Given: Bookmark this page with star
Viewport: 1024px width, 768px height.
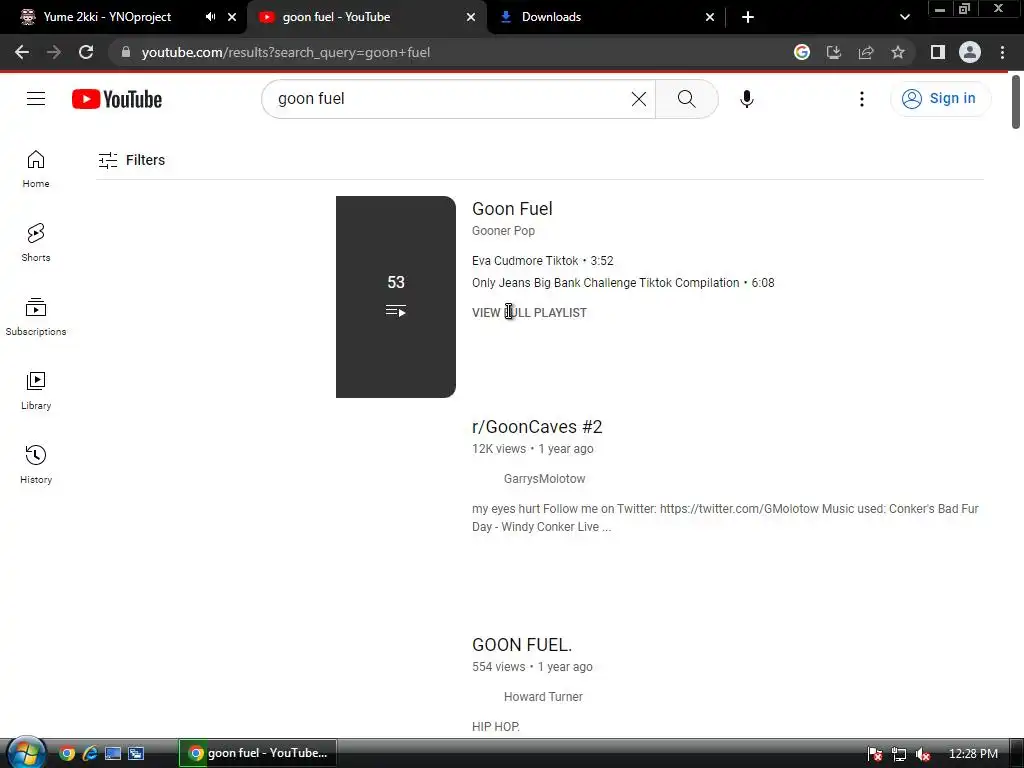Looking at the screenshot, I should [898, 52].
